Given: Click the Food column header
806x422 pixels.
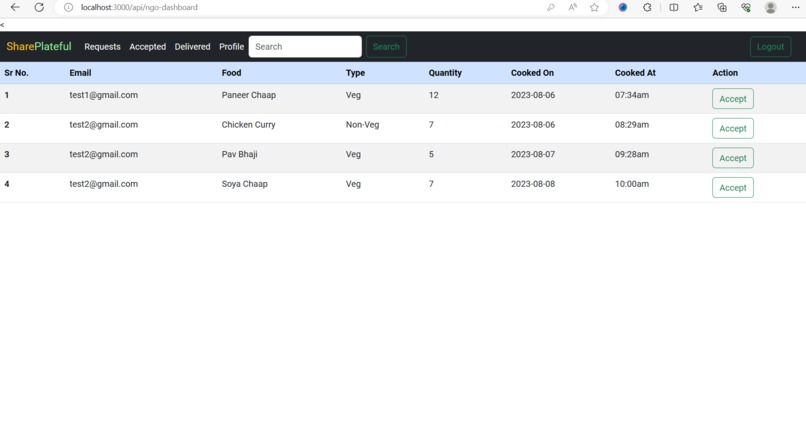Looking at the screenshot, I should click(x=231, y=73).
